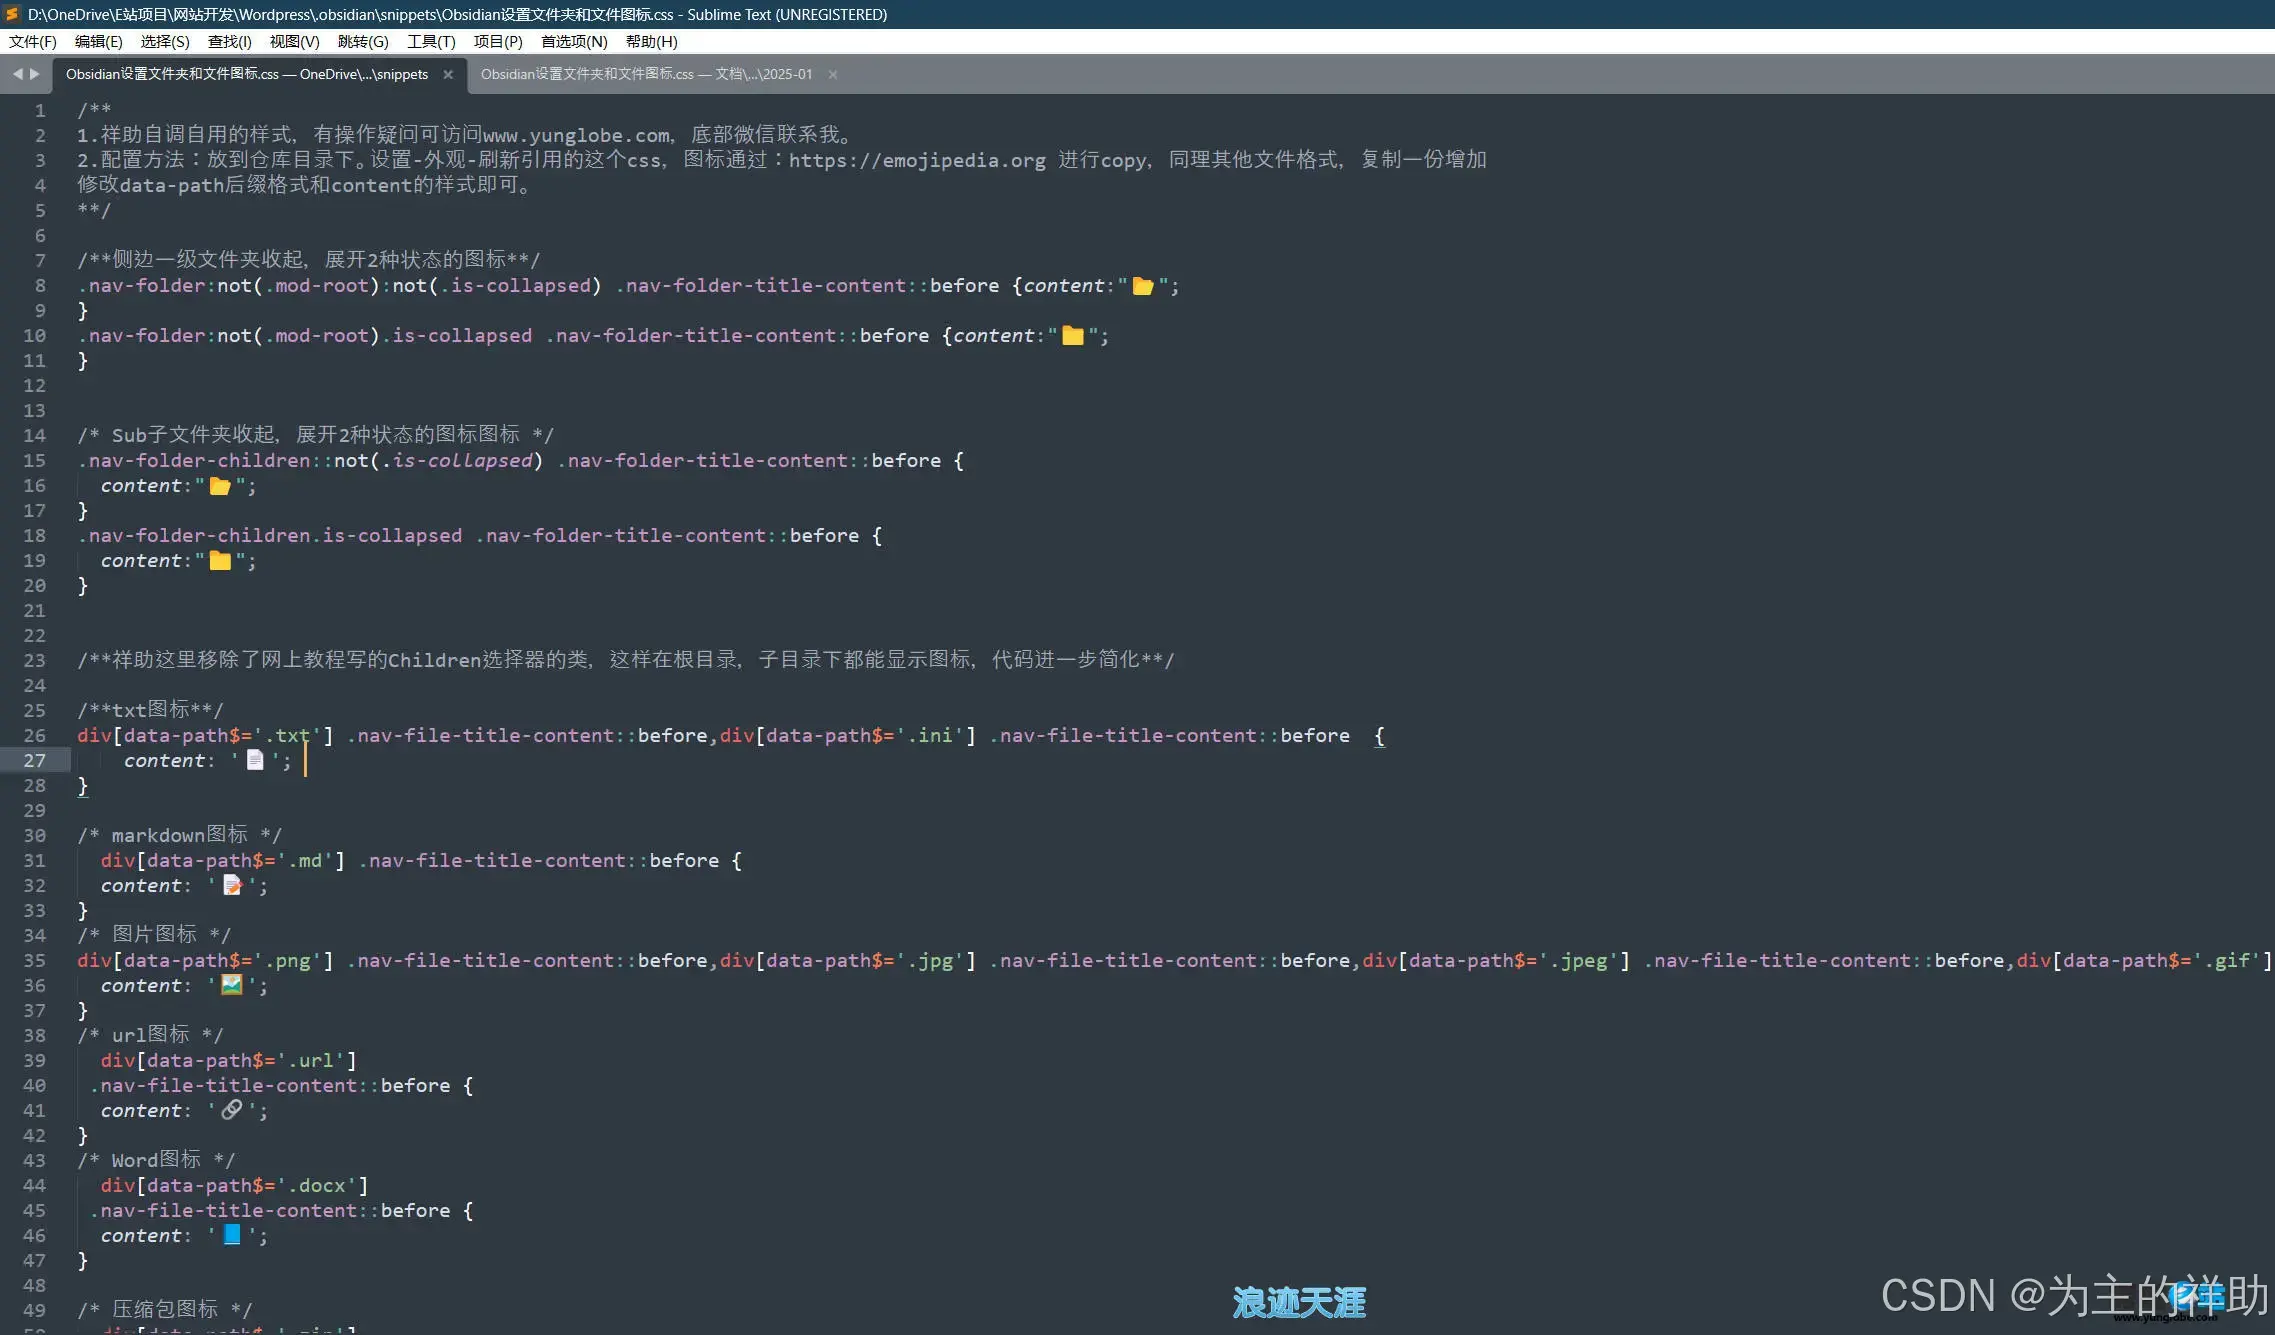The width and height of the screenshot is (2275, 1335).
Task: Click the link emoji on line 41
Action: 232,1110
